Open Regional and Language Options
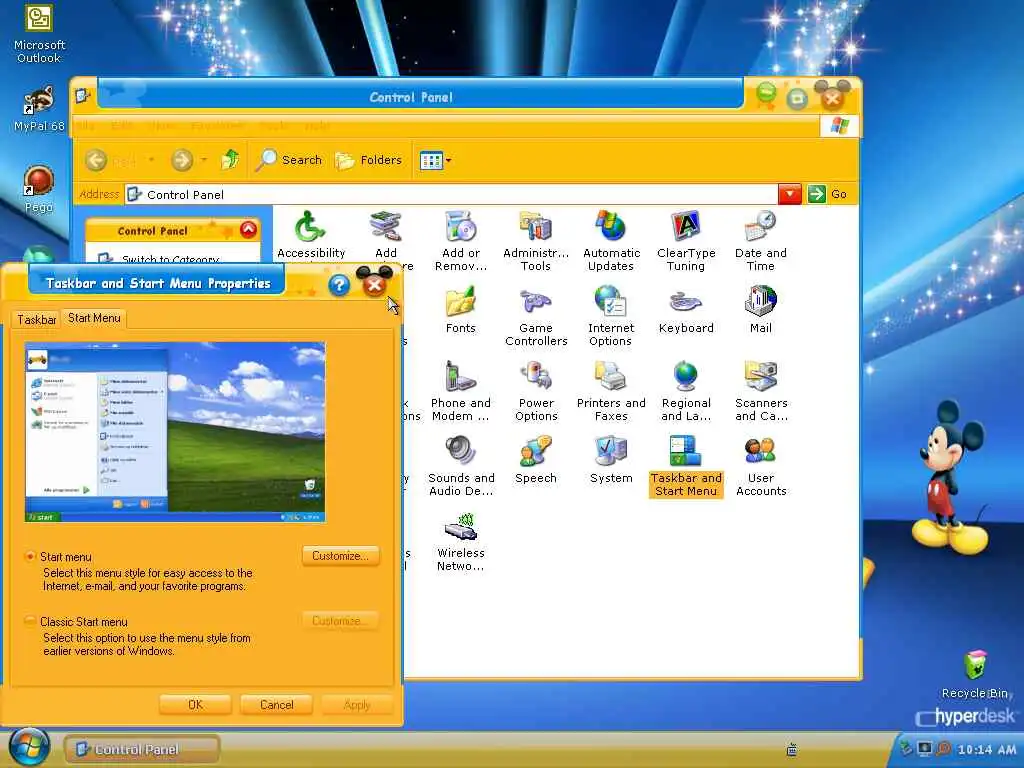Image resolution: width=1024 pixels, height=768 pixels. (x=686, y=391)
